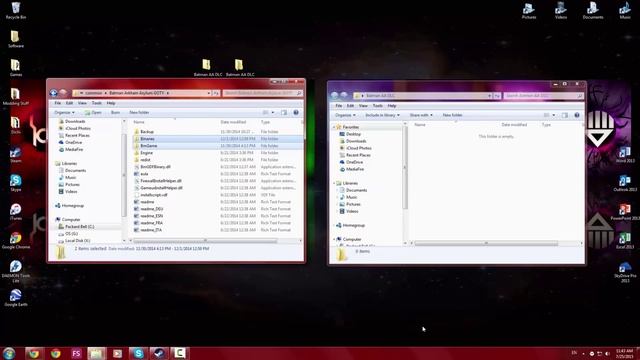Open the Organize dropdown in the Batman AA DLC window
This screenshot has height=360, width=640.
tap(345, 115)
